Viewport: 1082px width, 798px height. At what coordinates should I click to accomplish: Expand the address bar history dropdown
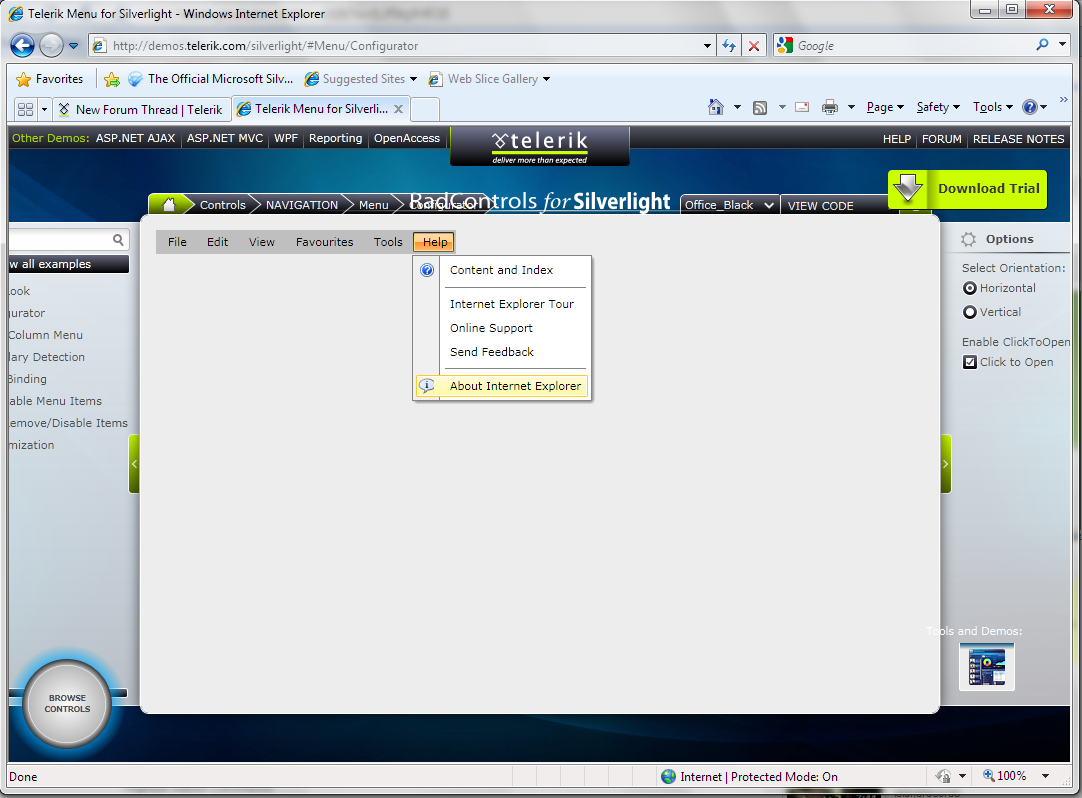click(x=707, y=46)
